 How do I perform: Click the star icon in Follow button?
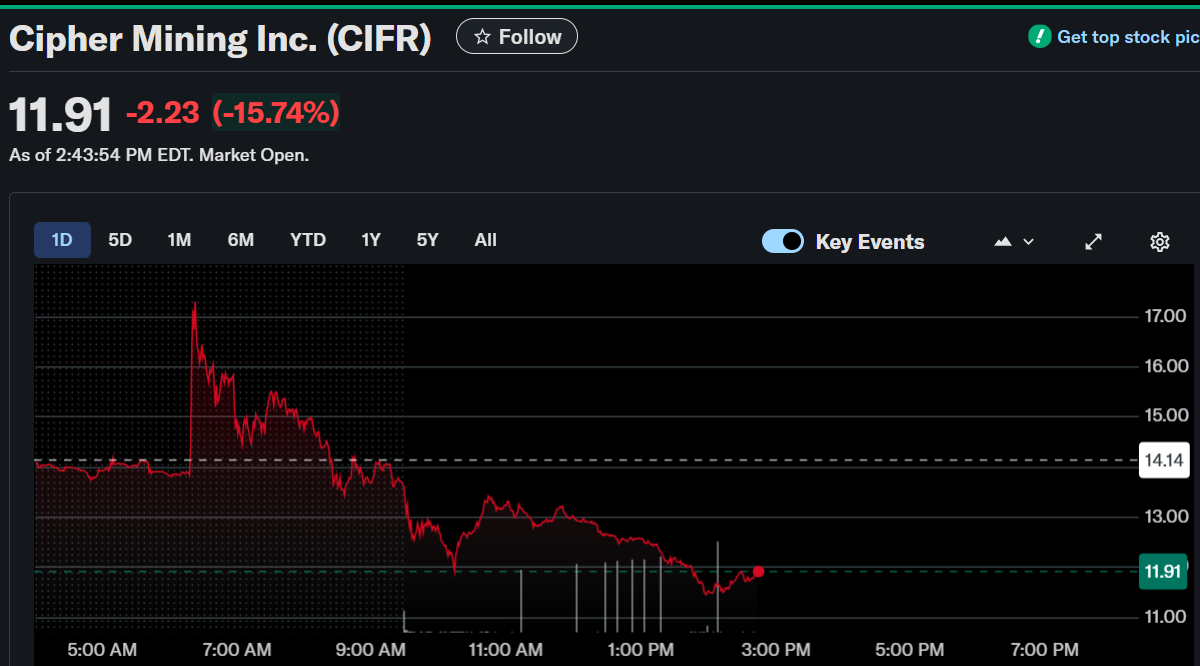click(482, 37)
